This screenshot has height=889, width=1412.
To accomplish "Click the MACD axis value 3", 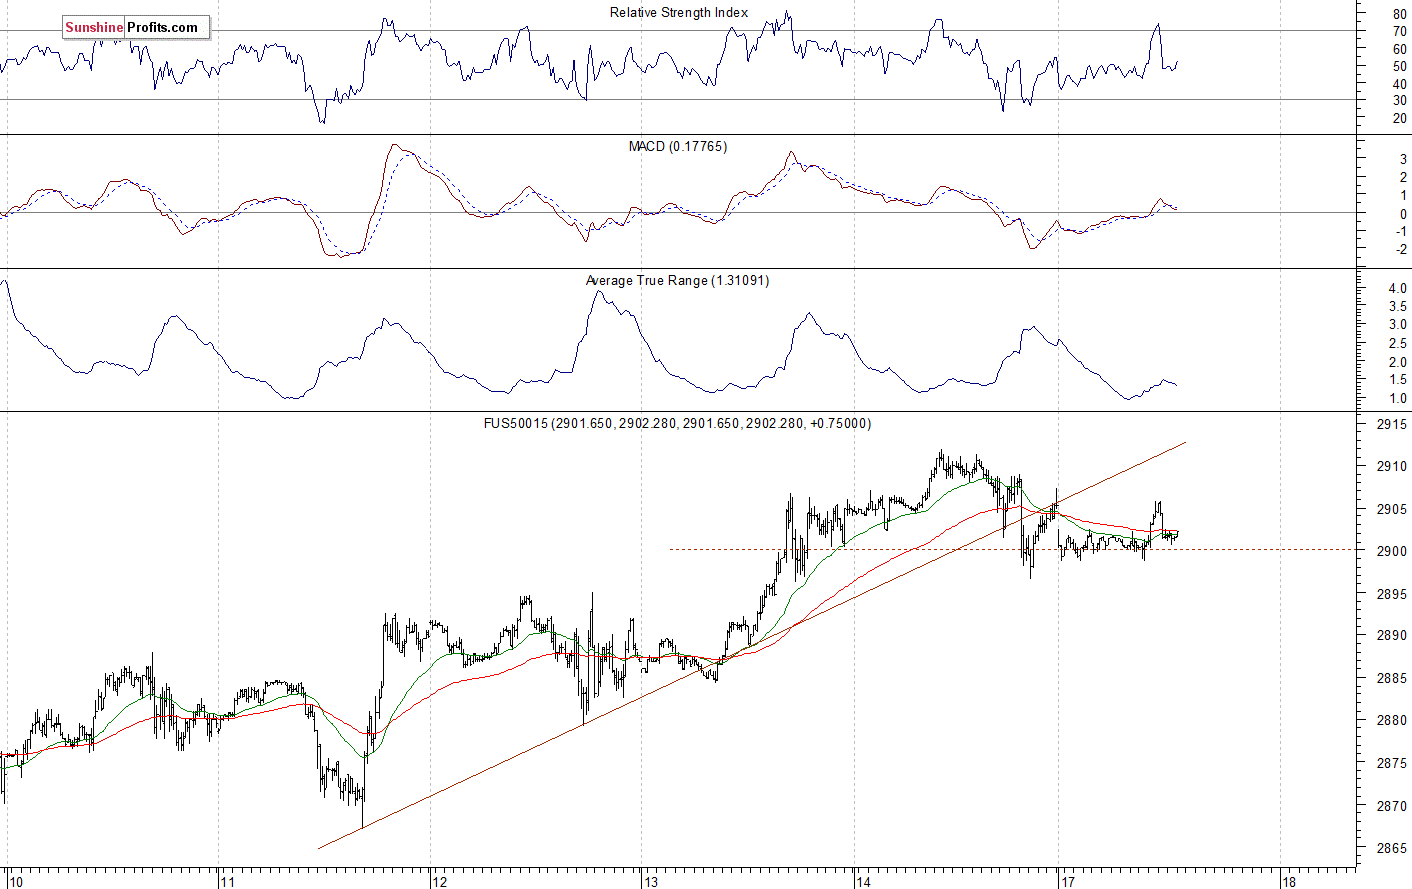I will point(1403,160).
